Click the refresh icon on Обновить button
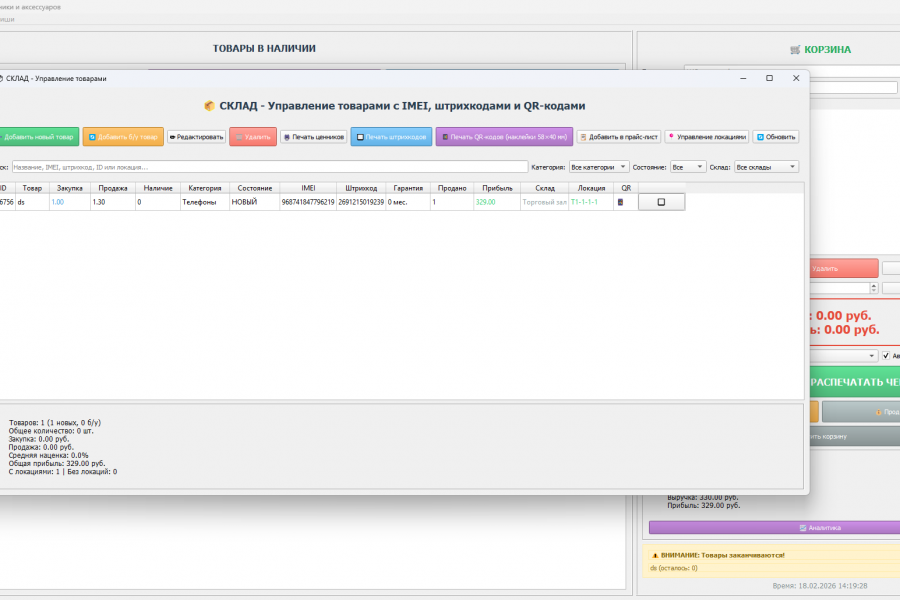900x600 pixels. click(760, 137)
